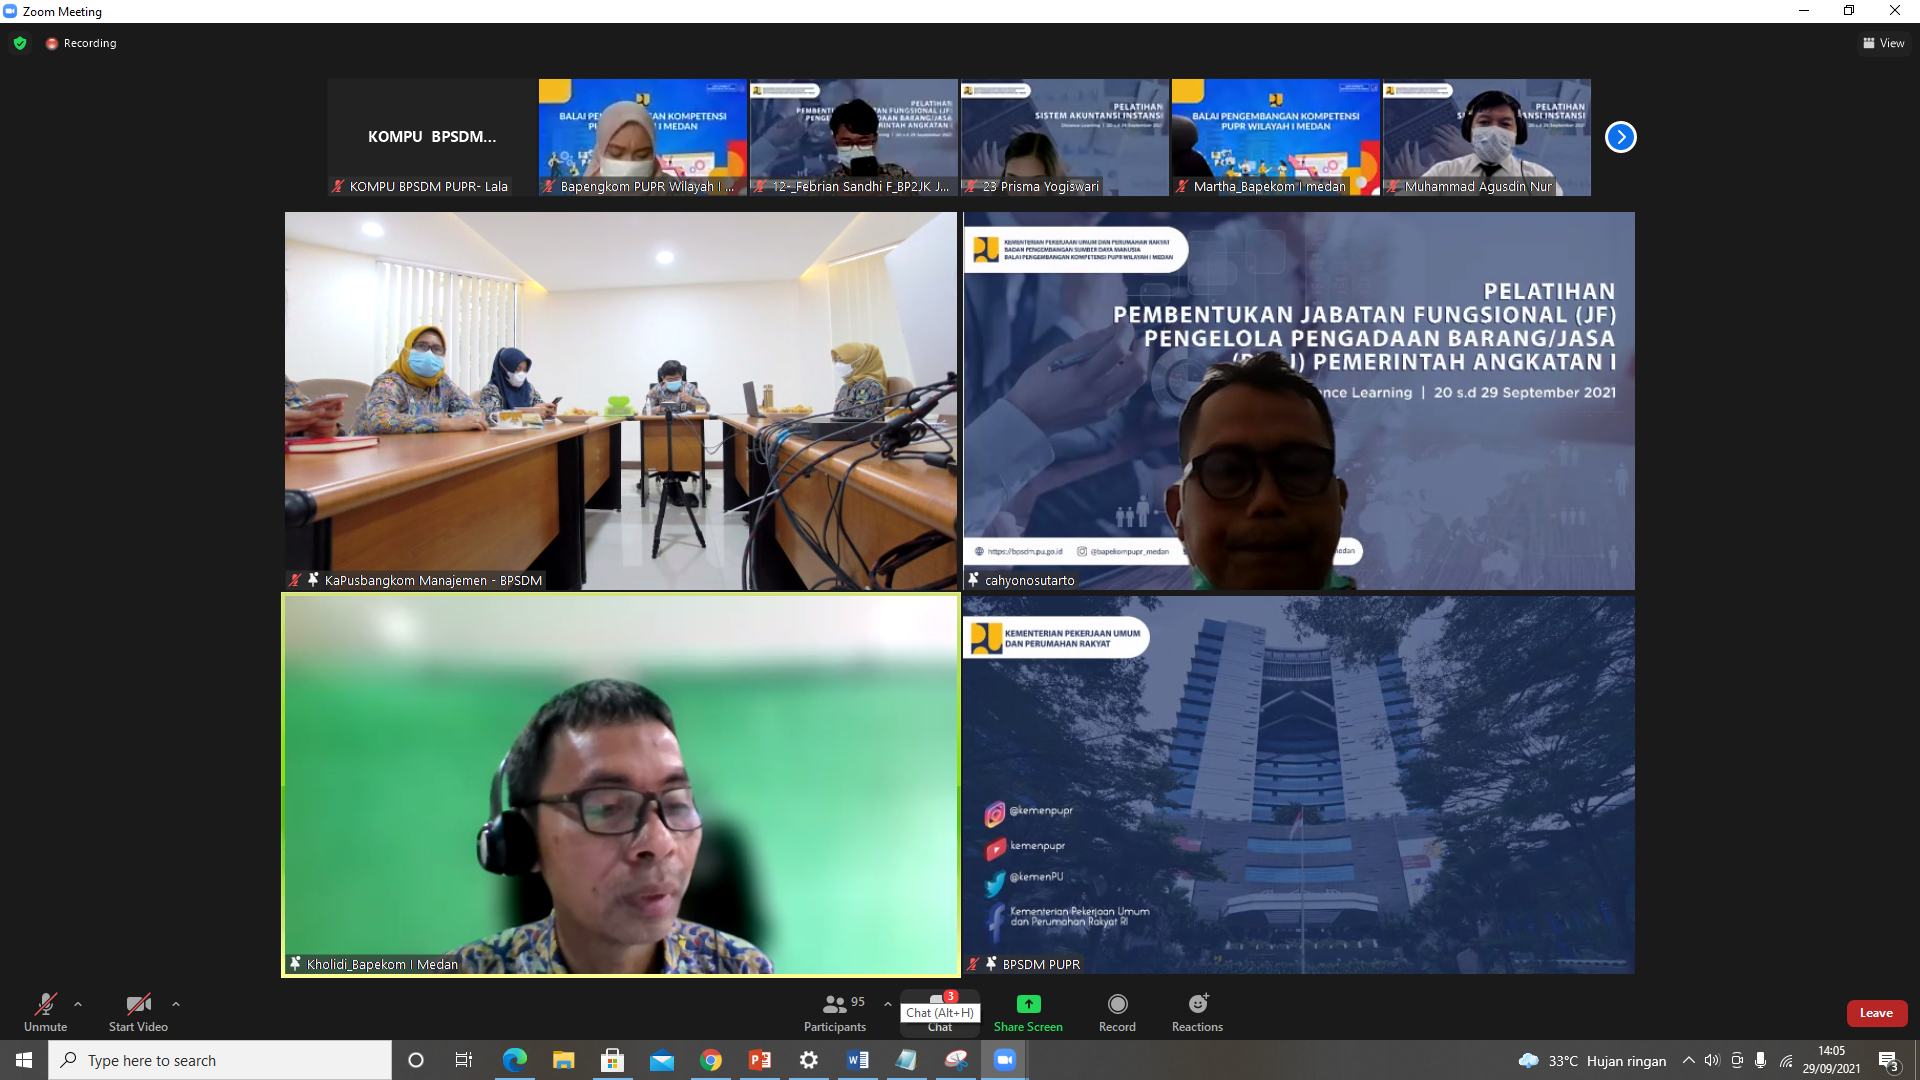This screenshot has width=1920, height=1080.
Task: Open PowerPoint from taskbar
Action: click(760, 1060)
